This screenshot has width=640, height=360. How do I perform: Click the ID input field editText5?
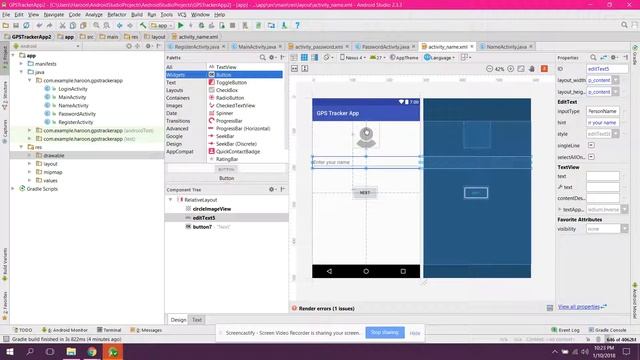coord(607,69)
